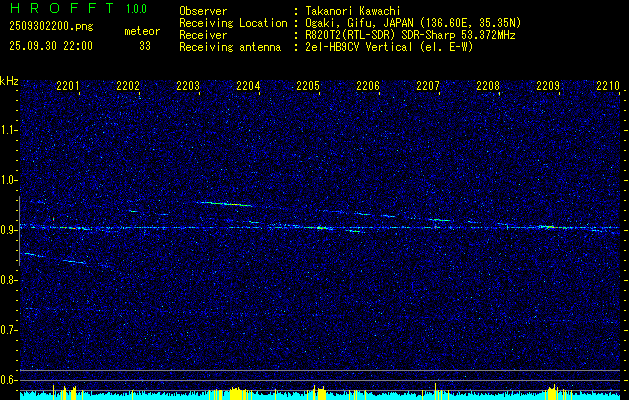Click the 2204 time marker label
Screen dimensions: 629x400
point(248,86)
